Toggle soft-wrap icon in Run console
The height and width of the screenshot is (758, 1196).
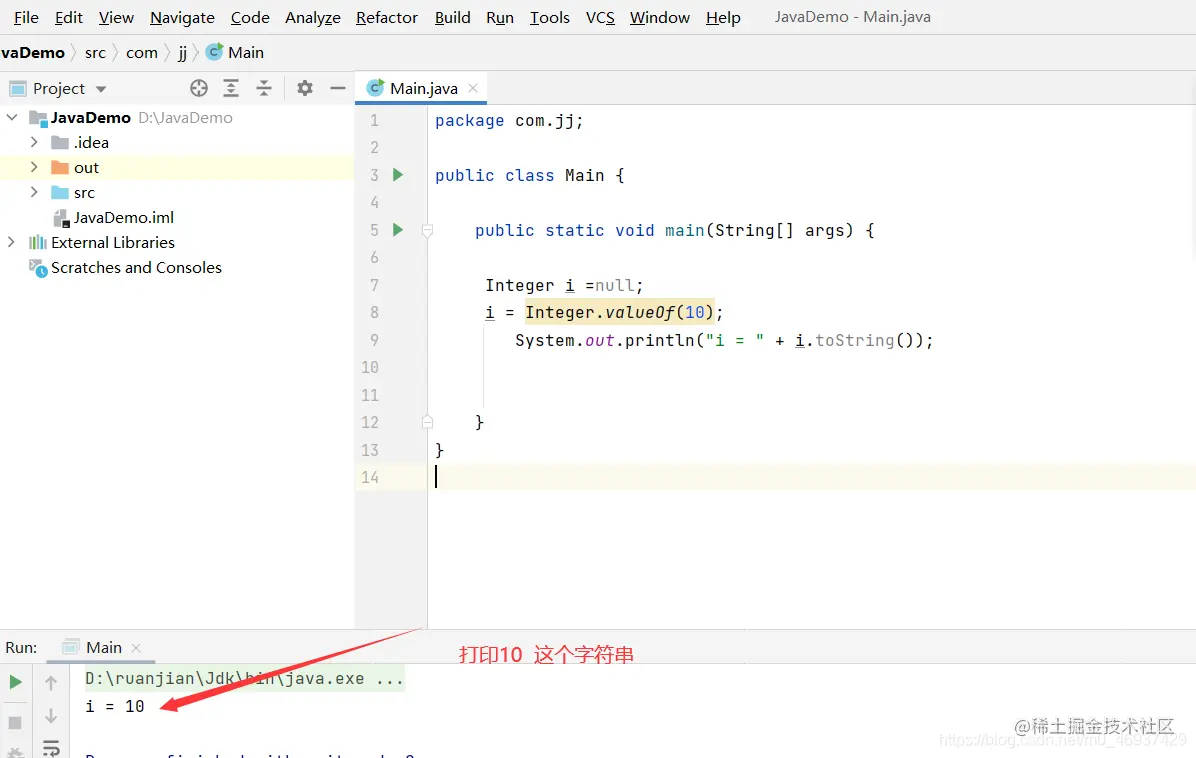click(x=51, y=748)
